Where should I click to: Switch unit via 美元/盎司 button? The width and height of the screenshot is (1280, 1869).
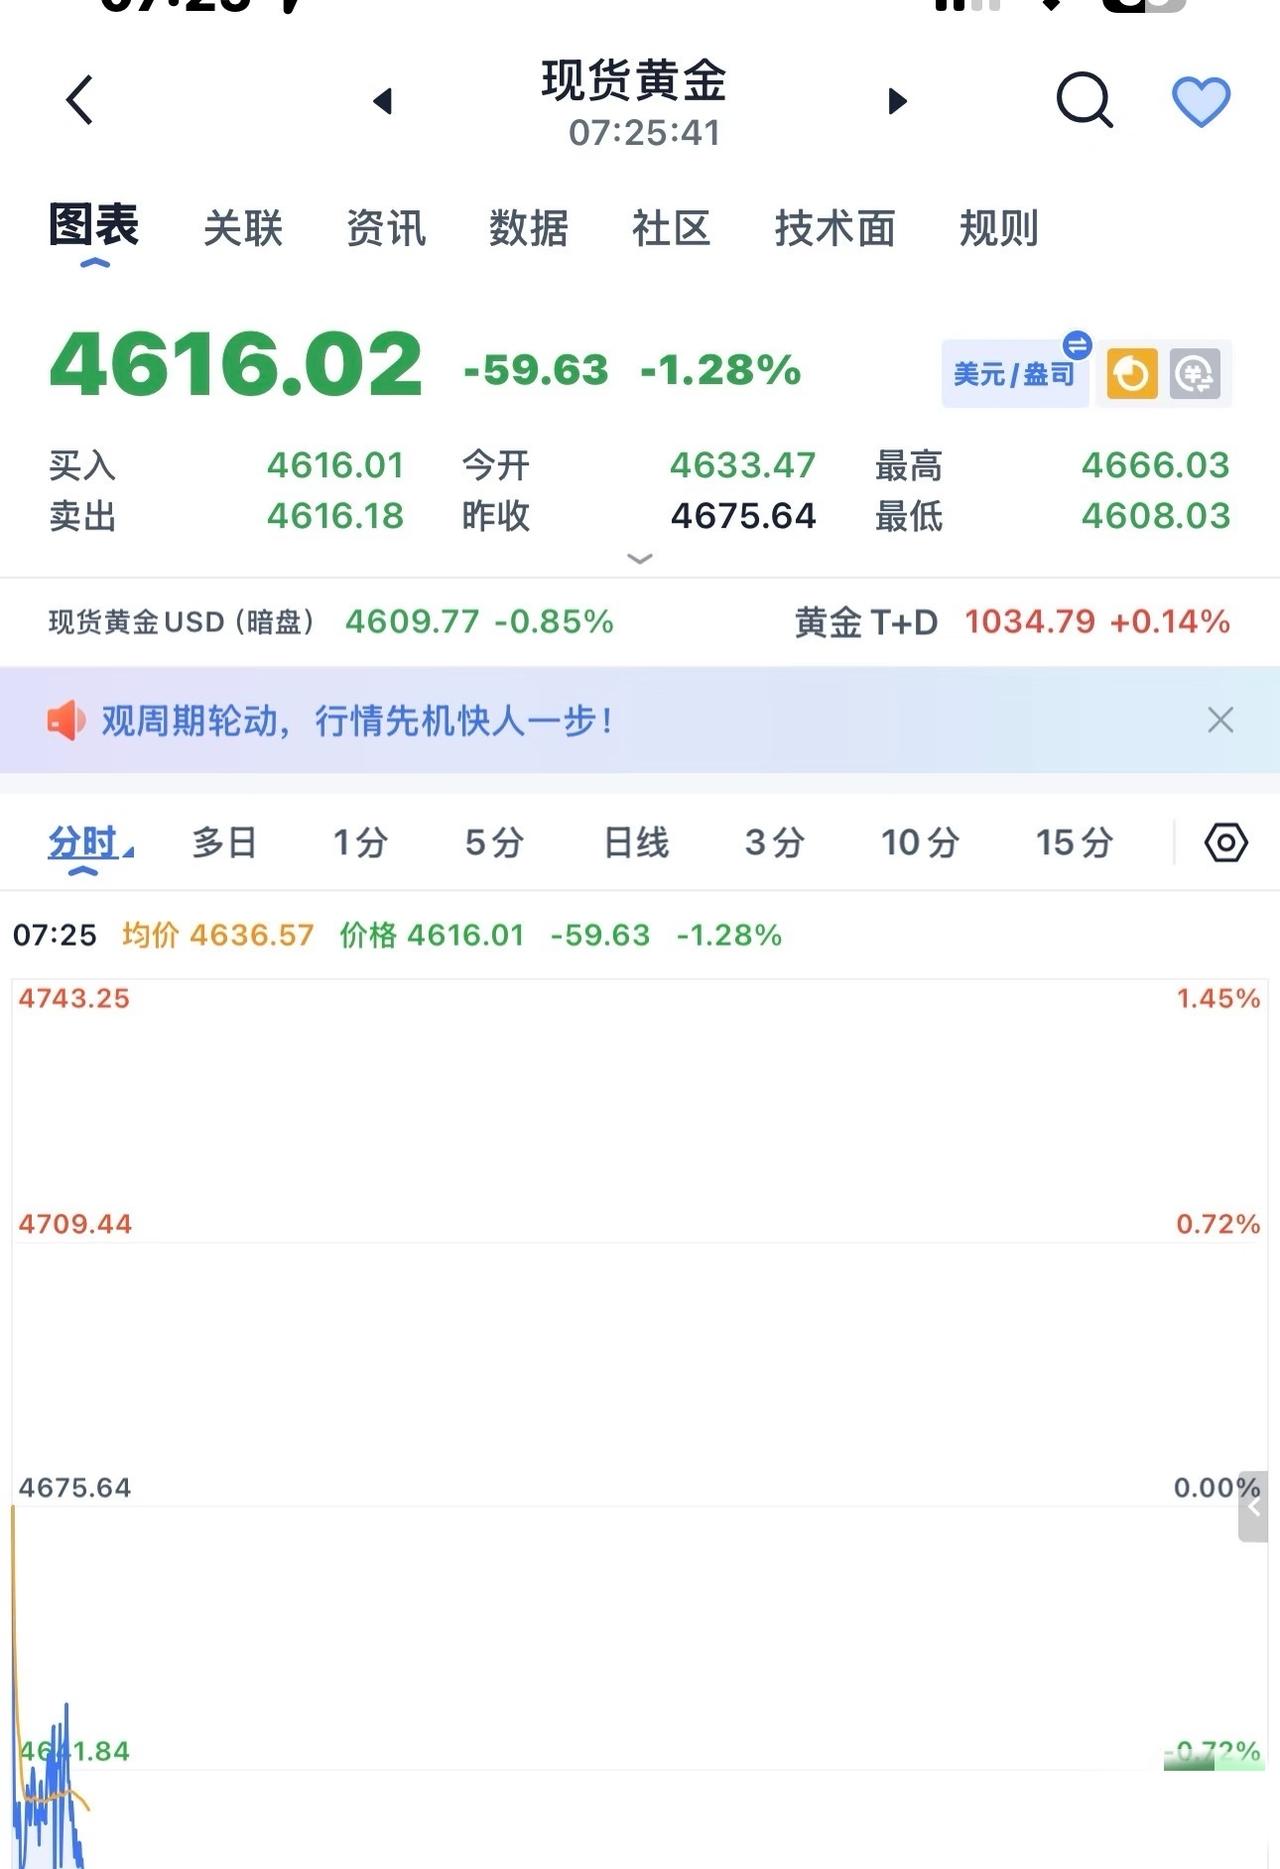1015,374
